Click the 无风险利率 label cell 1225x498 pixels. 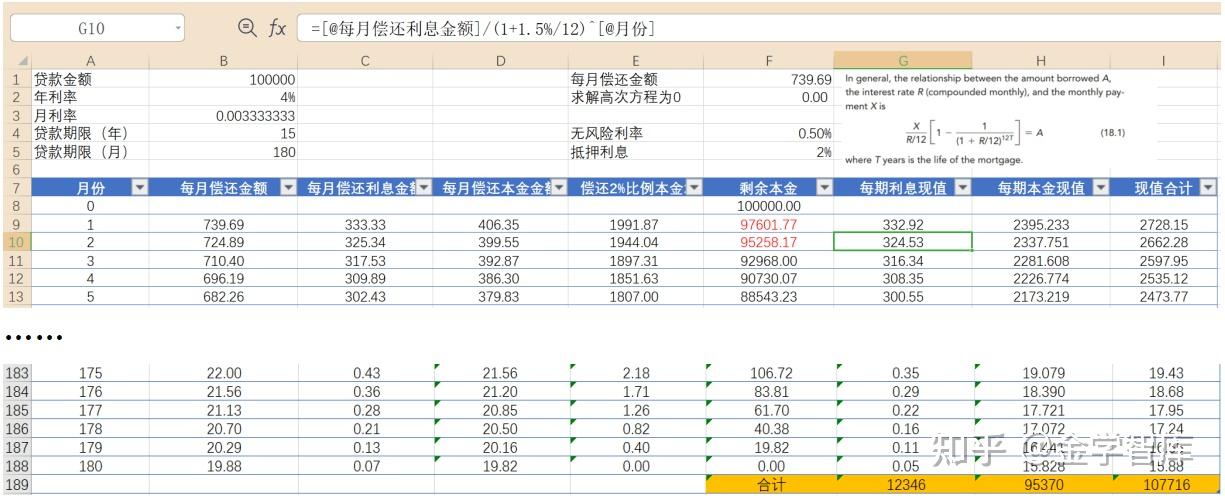[x=635, y=133]
